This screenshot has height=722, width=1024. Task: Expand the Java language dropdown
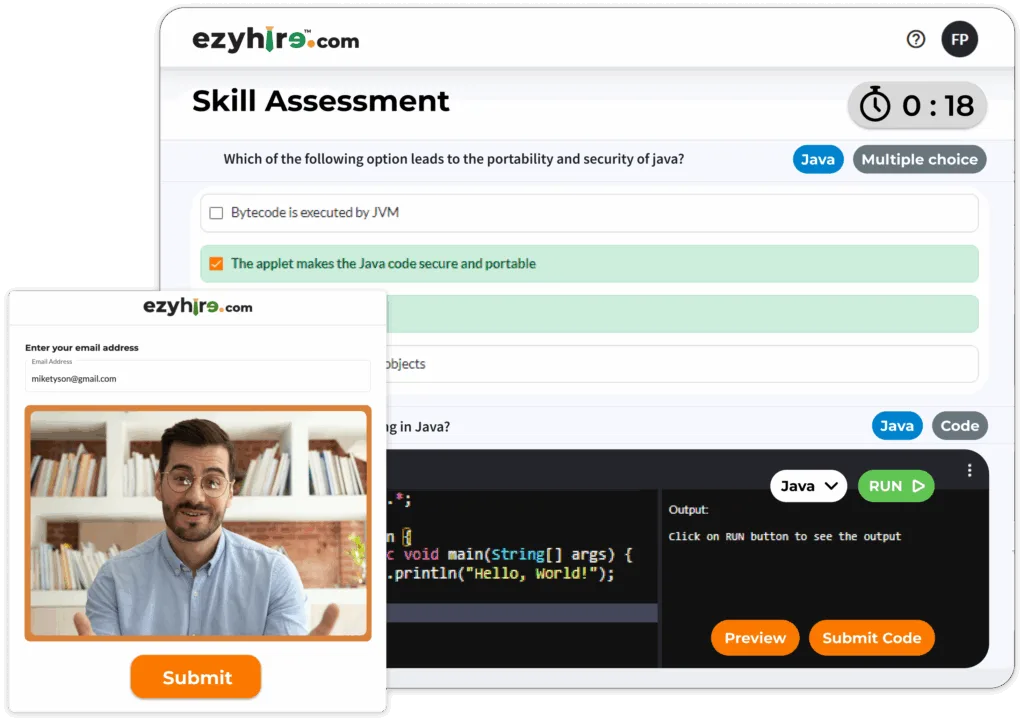[x=808, y=486]
